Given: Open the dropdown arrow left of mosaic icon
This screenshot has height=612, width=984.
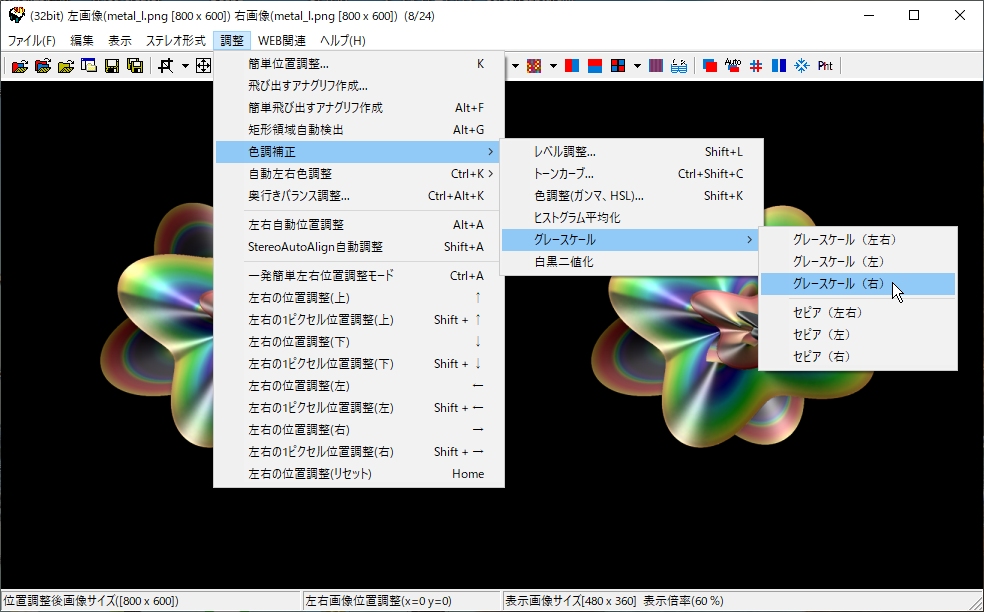Looking at the screenshot, I should click(x=515, y=66).
